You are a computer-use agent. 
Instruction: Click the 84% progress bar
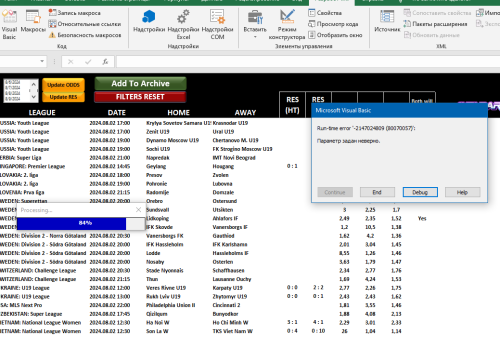[x=81, y=223]
